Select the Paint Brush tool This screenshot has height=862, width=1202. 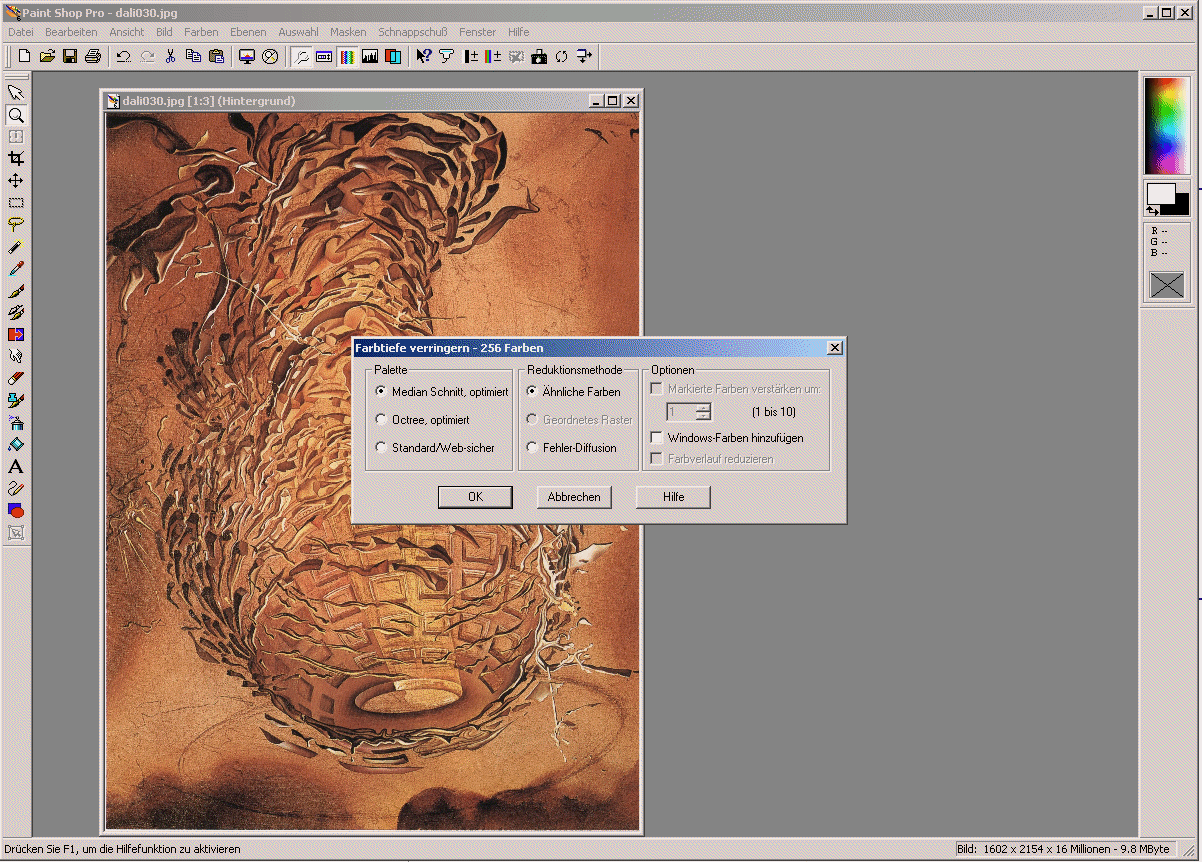(16, 290)
